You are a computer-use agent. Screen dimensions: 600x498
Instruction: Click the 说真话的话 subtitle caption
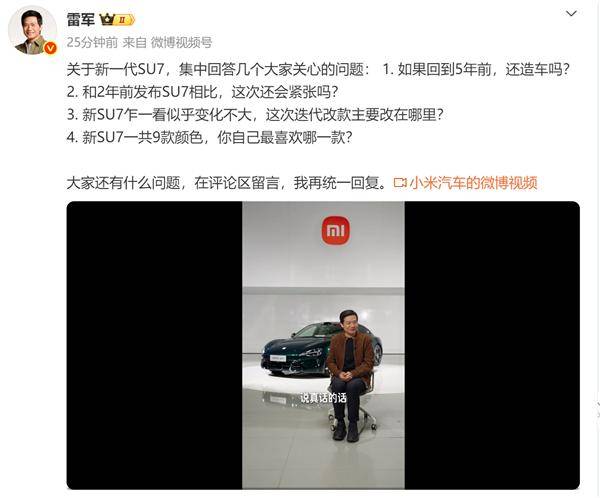323,398
